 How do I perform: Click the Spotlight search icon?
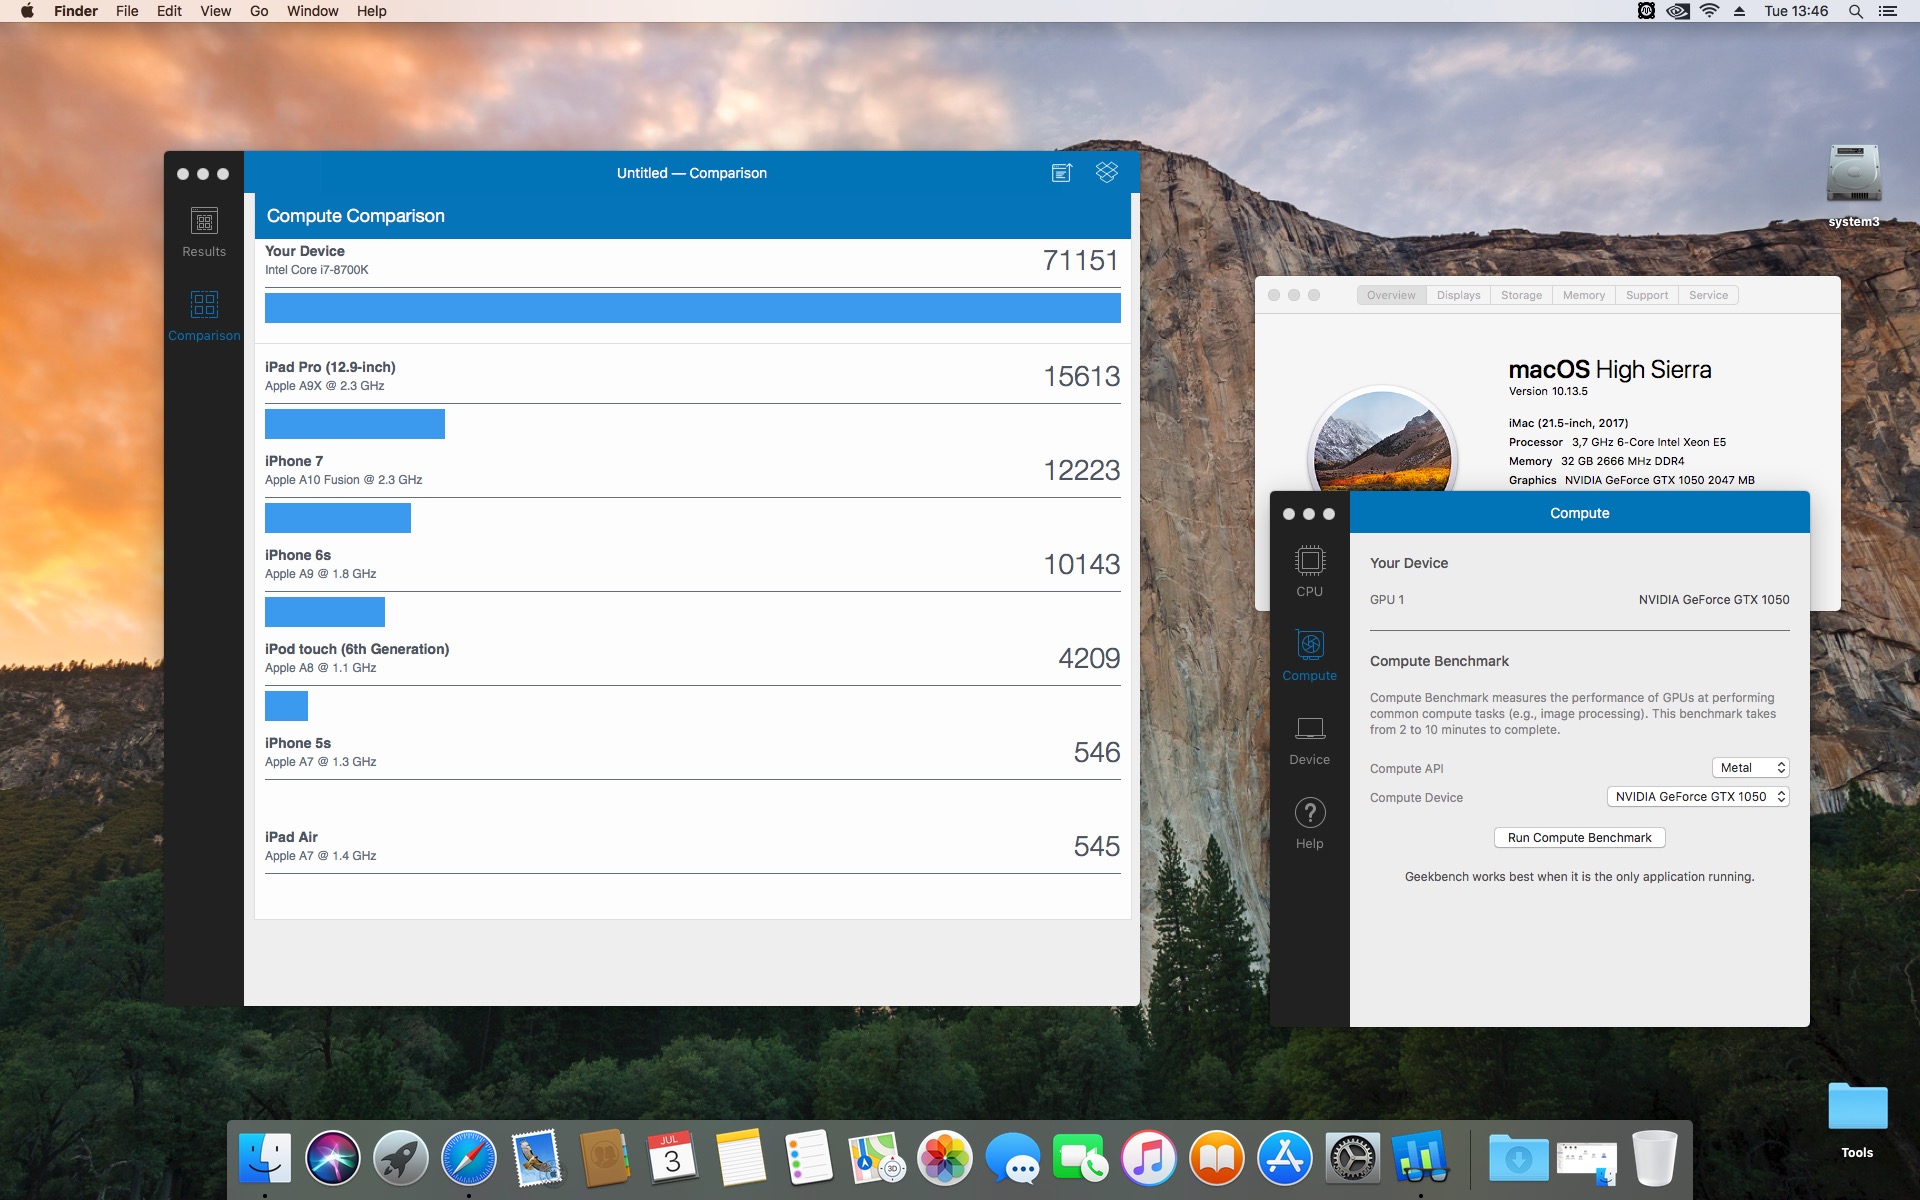[1855, 11]
